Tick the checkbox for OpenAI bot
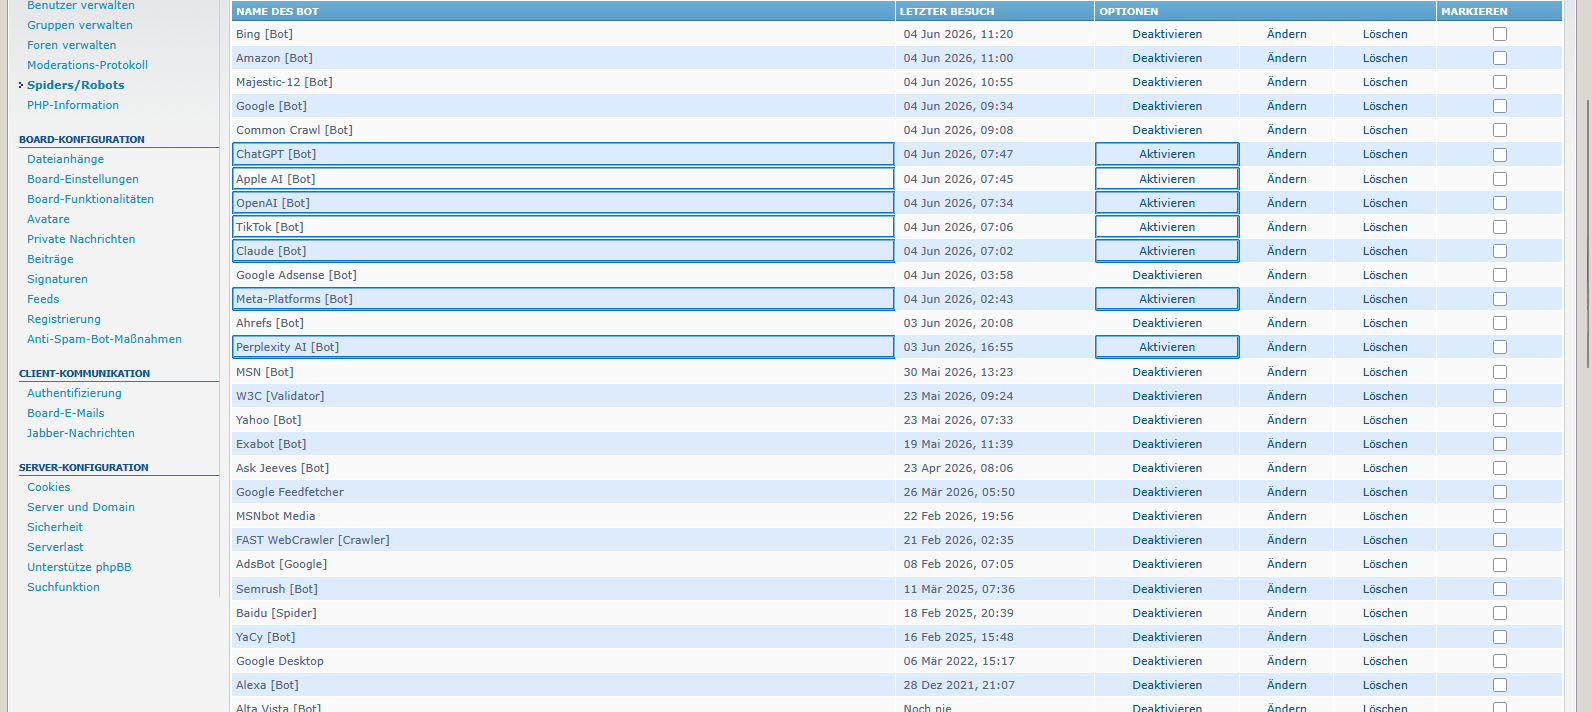 pyautogui.click(x=1500, y=203)
